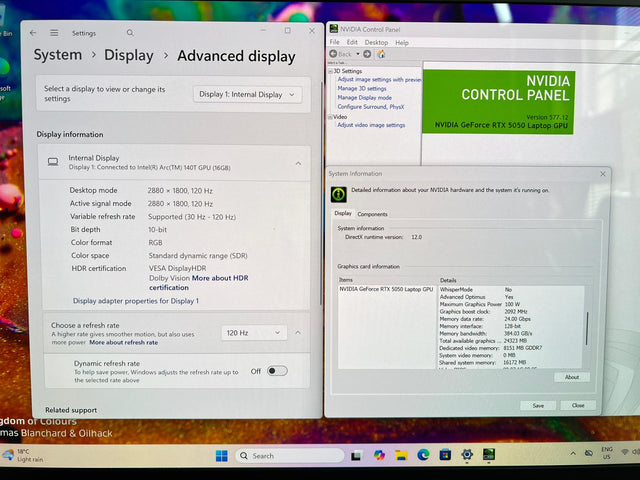Viewport: 640px width, 480px height.
Task: Click the Settings search magnifier icon
Action: point(130,33)
